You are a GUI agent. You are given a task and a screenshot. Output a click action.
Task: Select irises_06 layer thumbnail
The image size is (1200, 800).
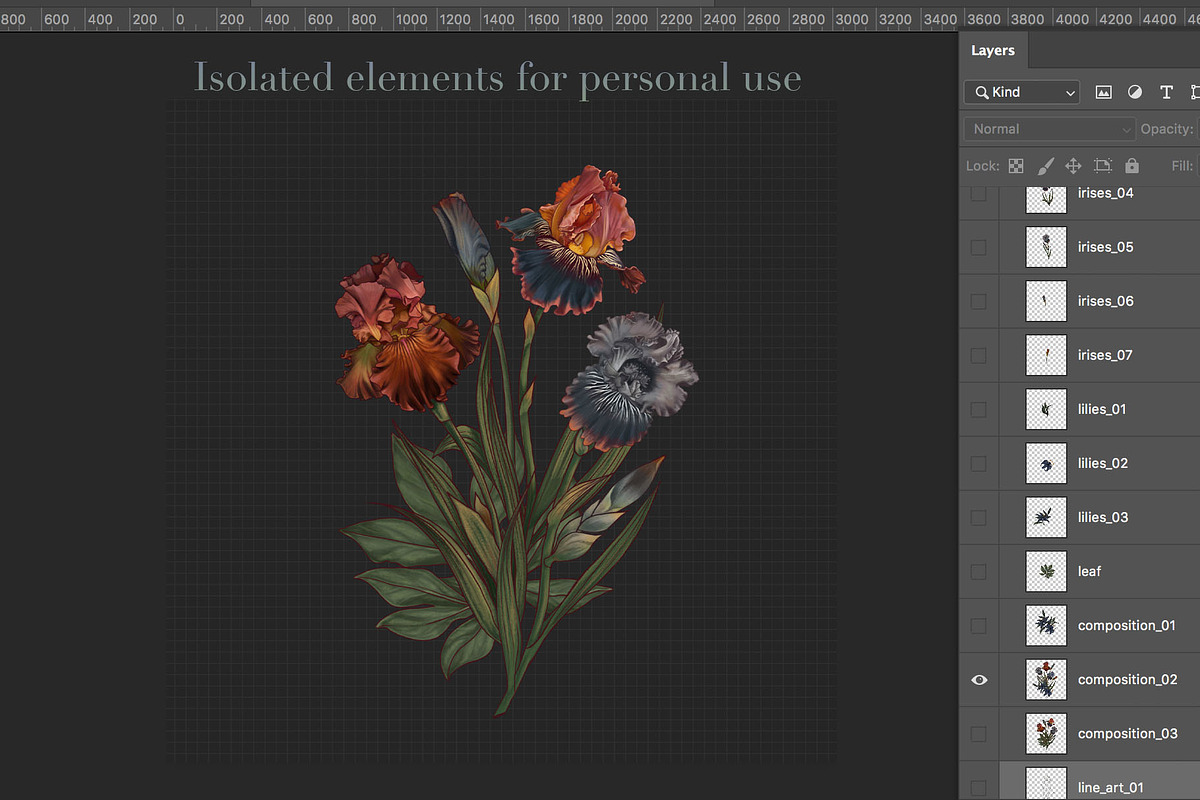[x=1046, y=301]
